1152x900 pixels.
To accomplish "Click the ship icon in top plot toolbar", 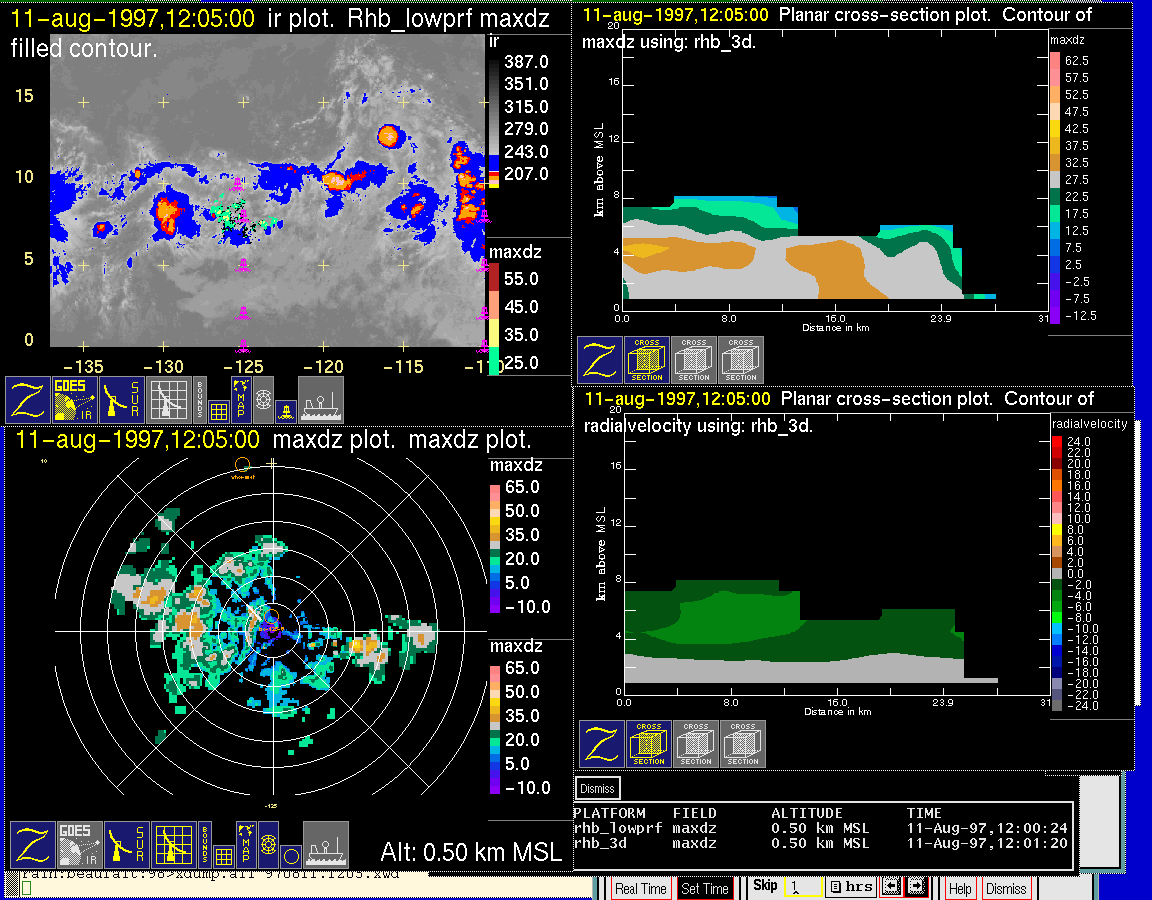I will (321, 400).
